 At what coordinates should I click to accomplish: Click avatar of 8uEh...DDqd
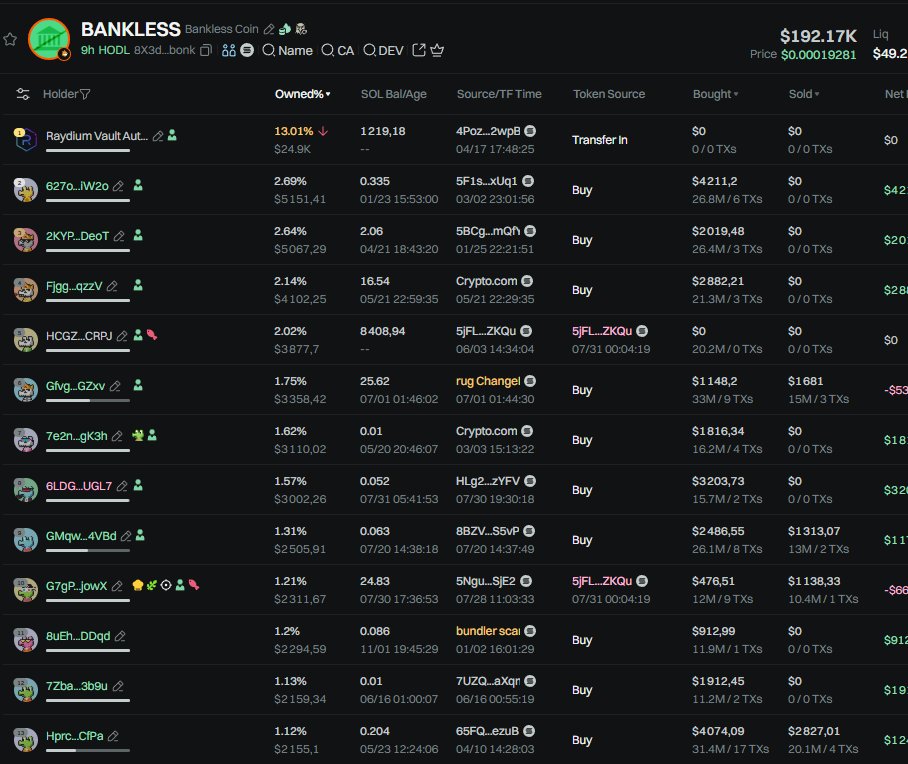(x=25, y=639)
